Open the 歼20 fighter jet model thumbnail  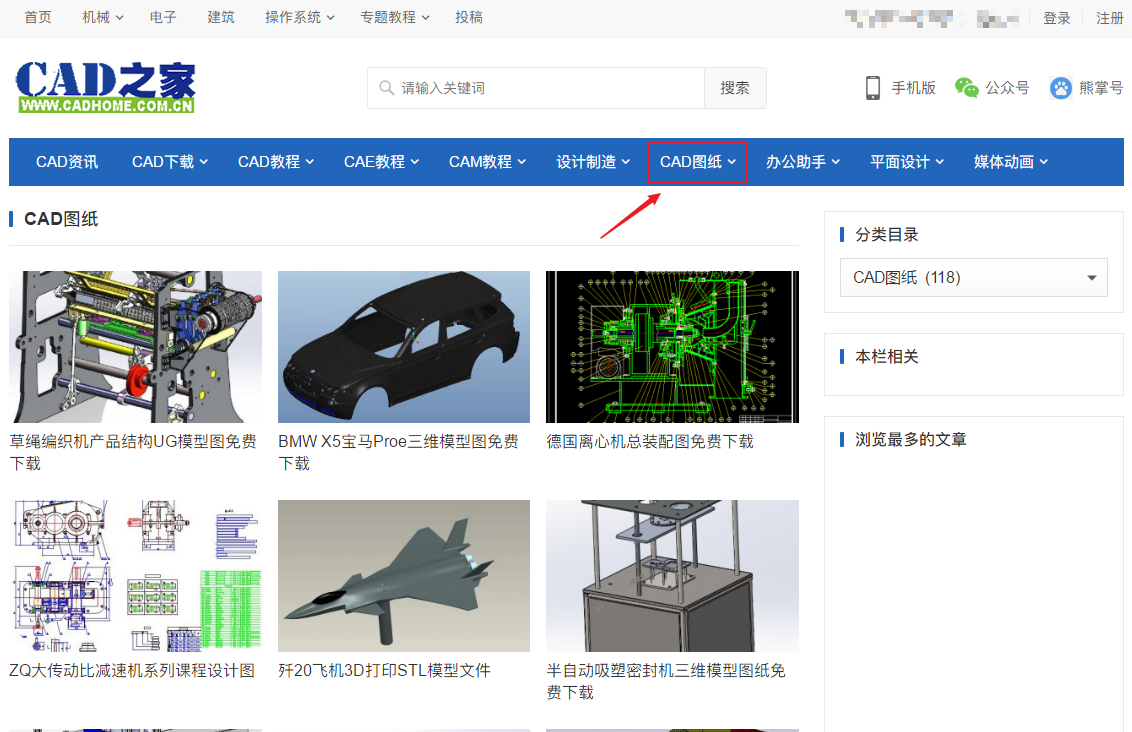404,576
